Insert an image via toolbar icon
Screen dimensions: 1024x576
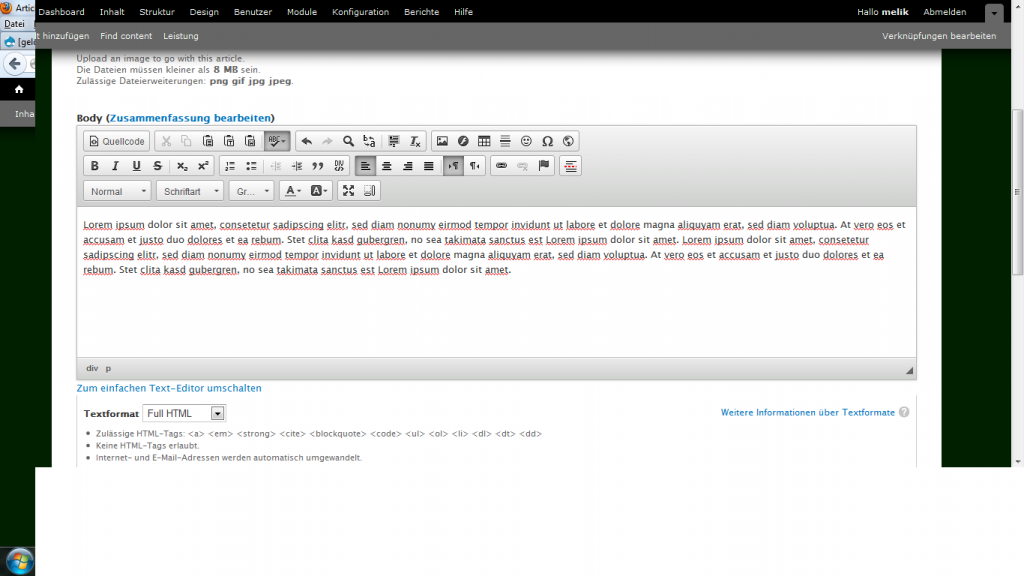coord(442,142)
